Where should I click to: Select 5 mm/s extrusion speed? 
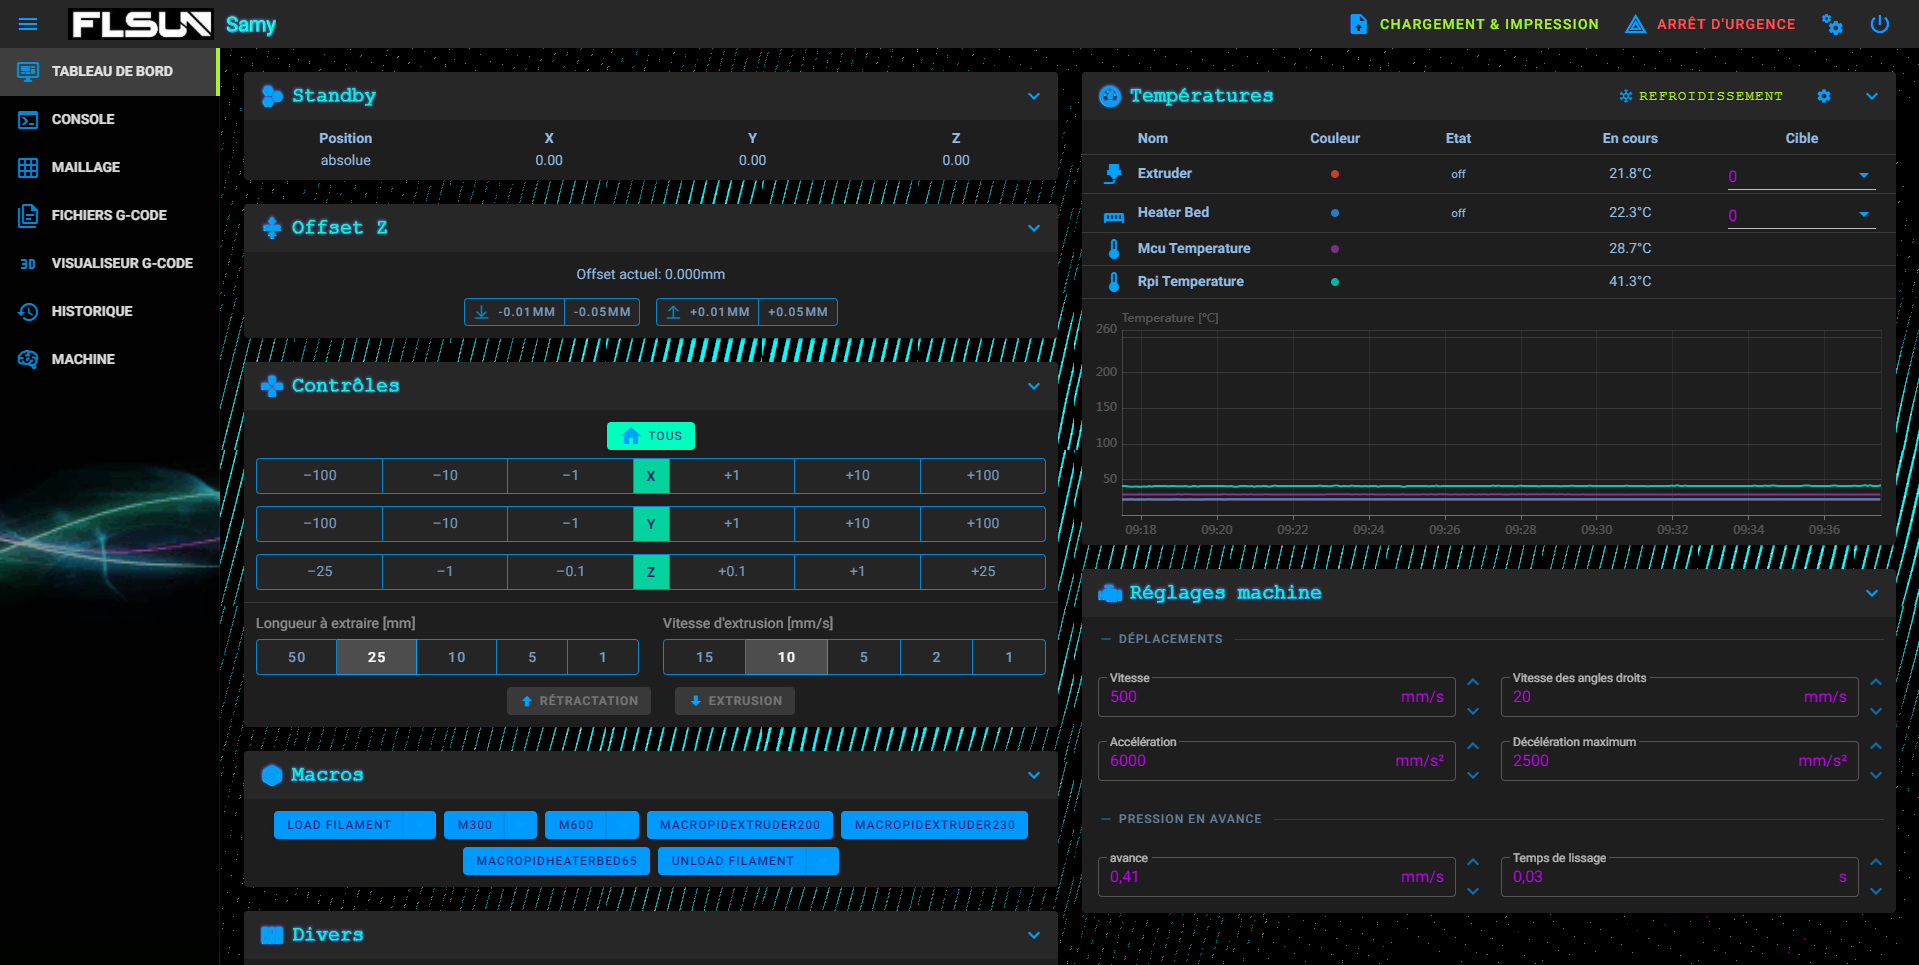(x=864, y=657)
